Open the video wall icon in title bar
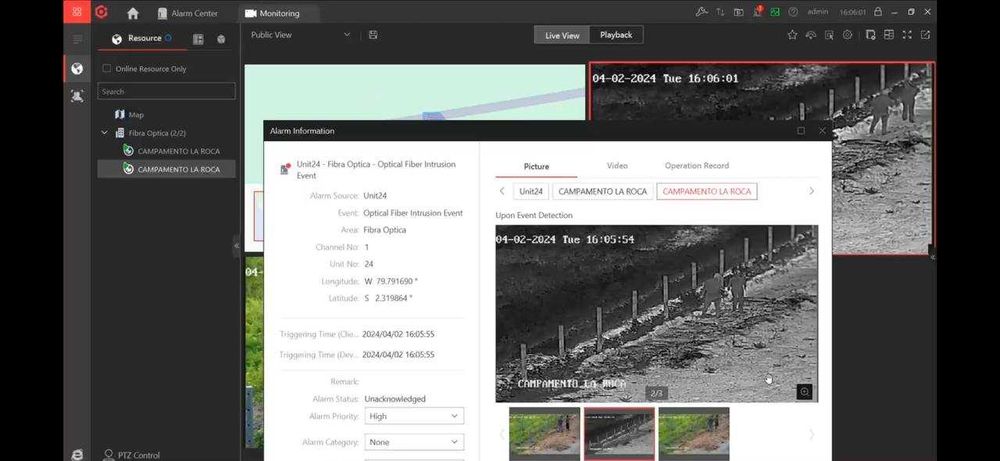Image resolution: width=1000 pixels, height=461 pixels. (x=739, y=12)
